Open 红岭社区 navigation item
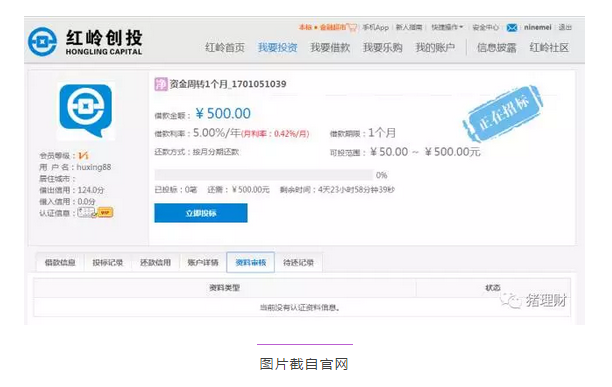This screenshot has height=387, width=612. click(x=549, y=48)
